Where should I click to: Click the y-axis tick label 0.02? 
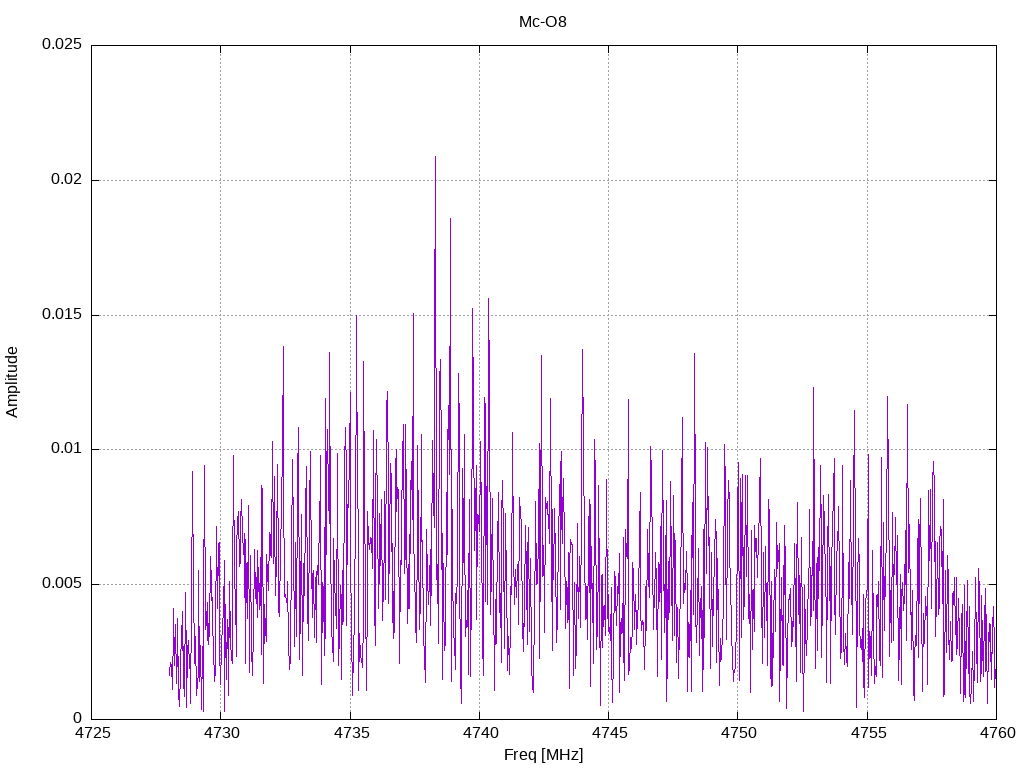point(67,179)
